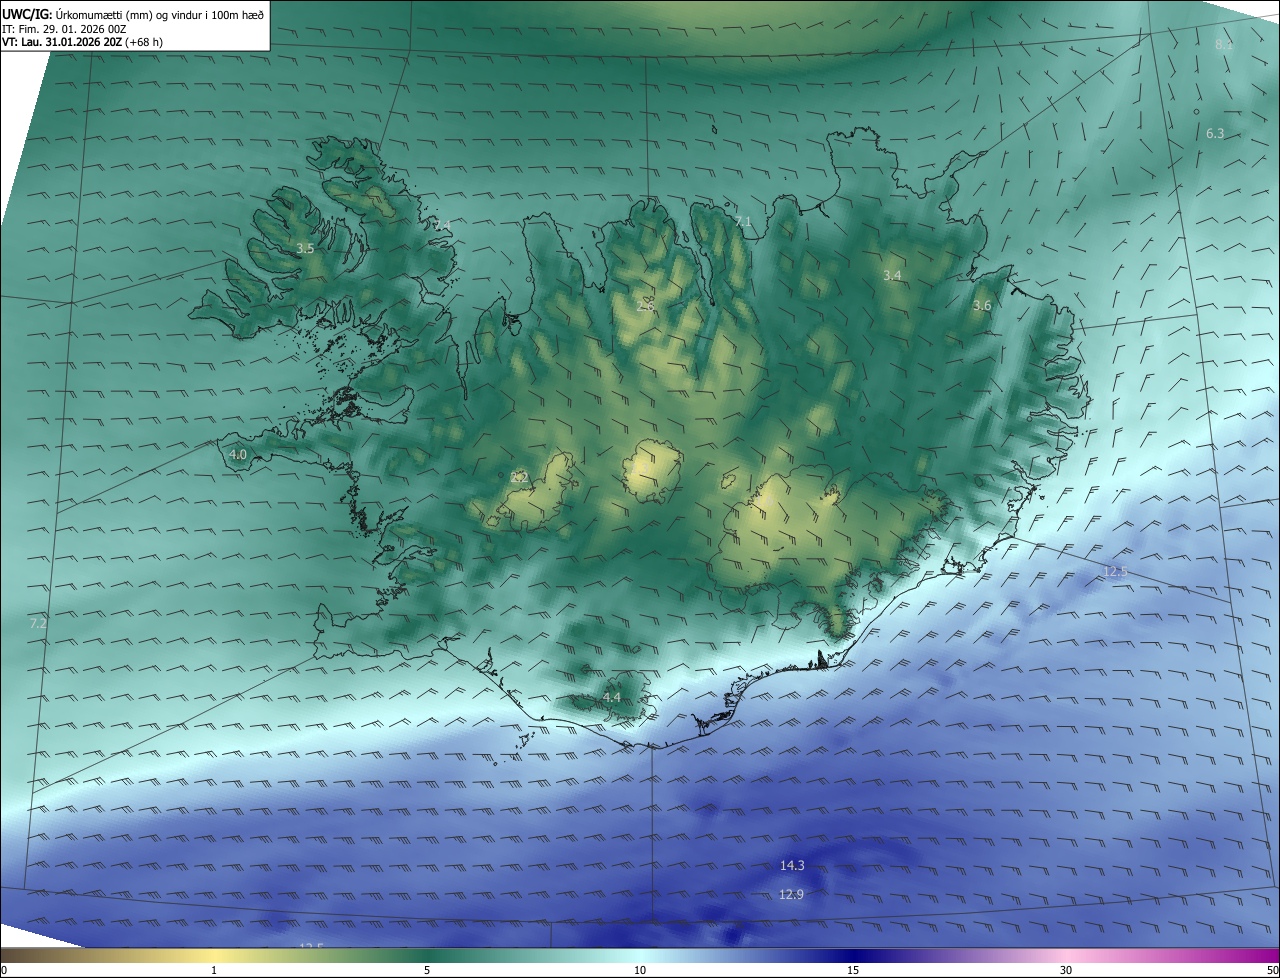Click the 7.2 value in the western sea
The height and width of the screenshot is (978, 1280).
(38, 623)
